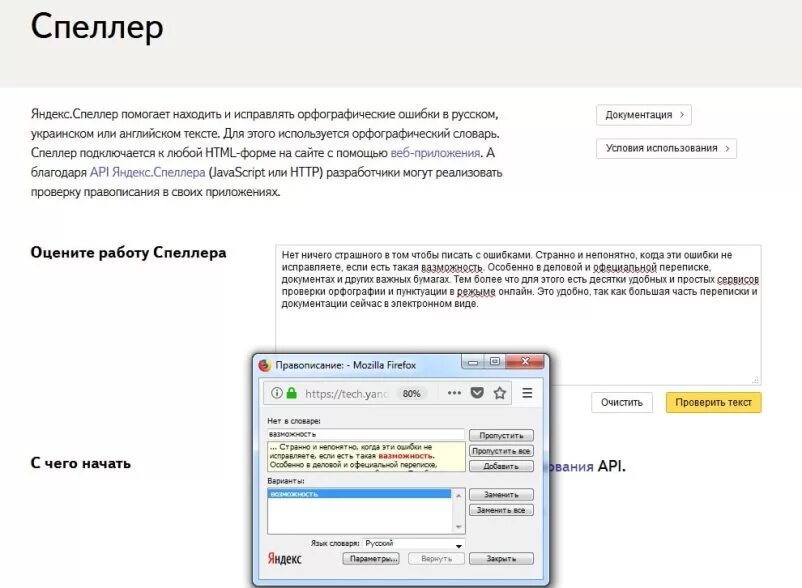Click underlined word сервисов in text area
Image resolution: width=802 pixels, height=588 pixels.
(738, 280)
